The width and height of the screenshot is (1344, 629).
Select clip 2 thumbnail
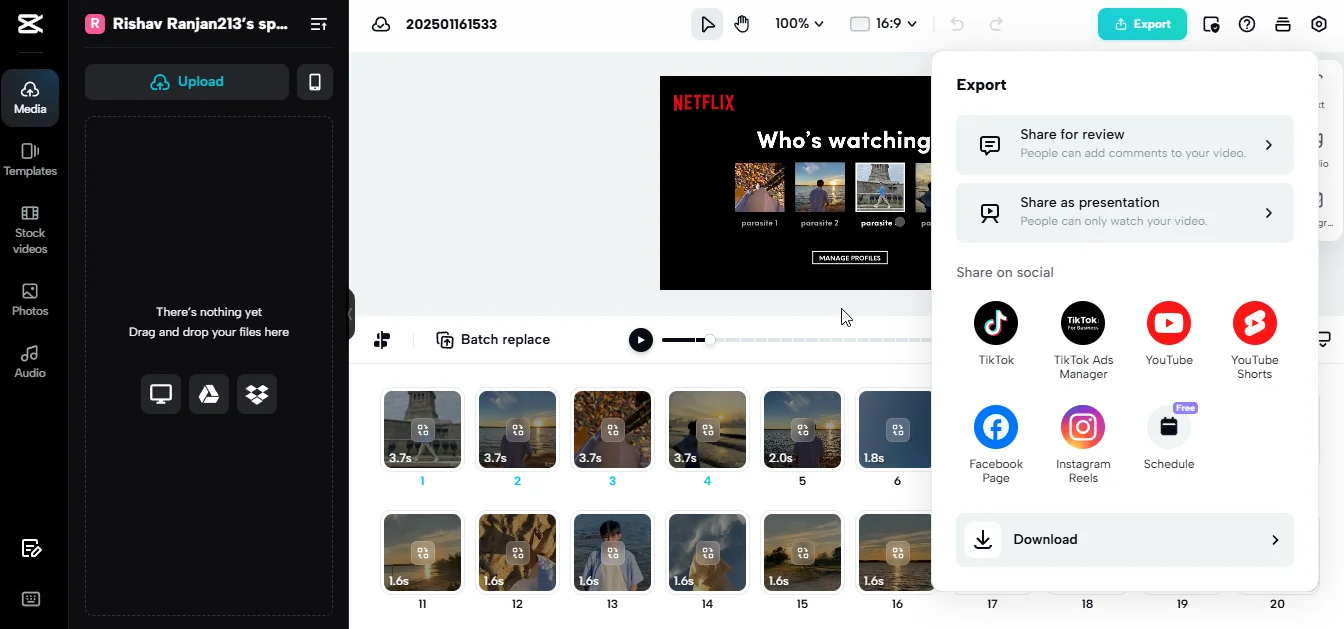point(517,430)
